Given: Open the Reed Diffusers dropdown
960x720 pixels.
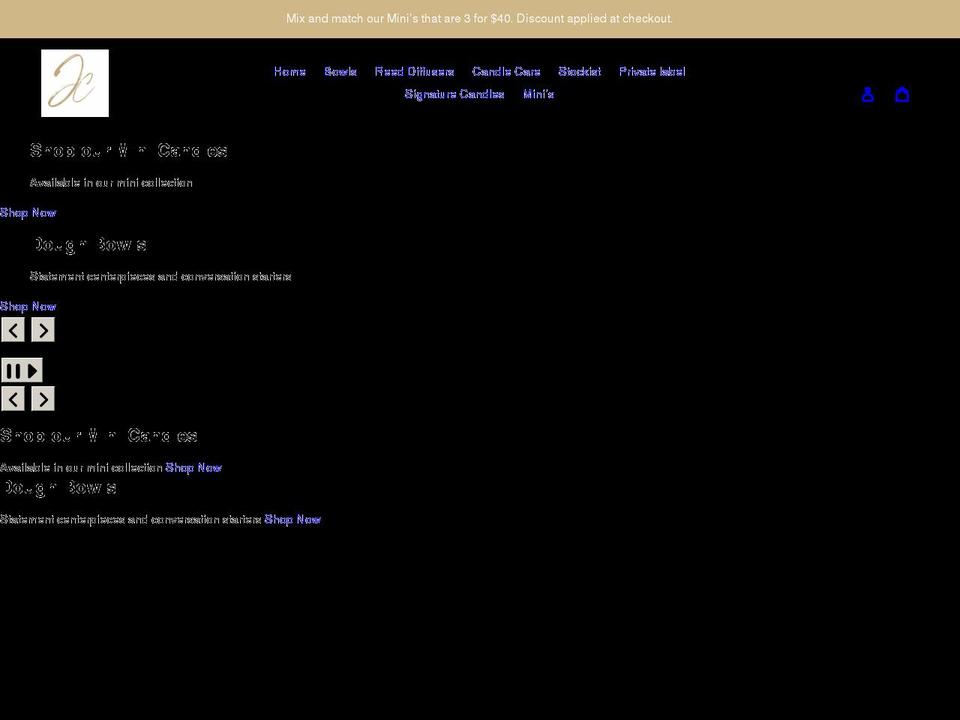Looking at the screenshot, I should pyautogui.click(x=414, y=71).
